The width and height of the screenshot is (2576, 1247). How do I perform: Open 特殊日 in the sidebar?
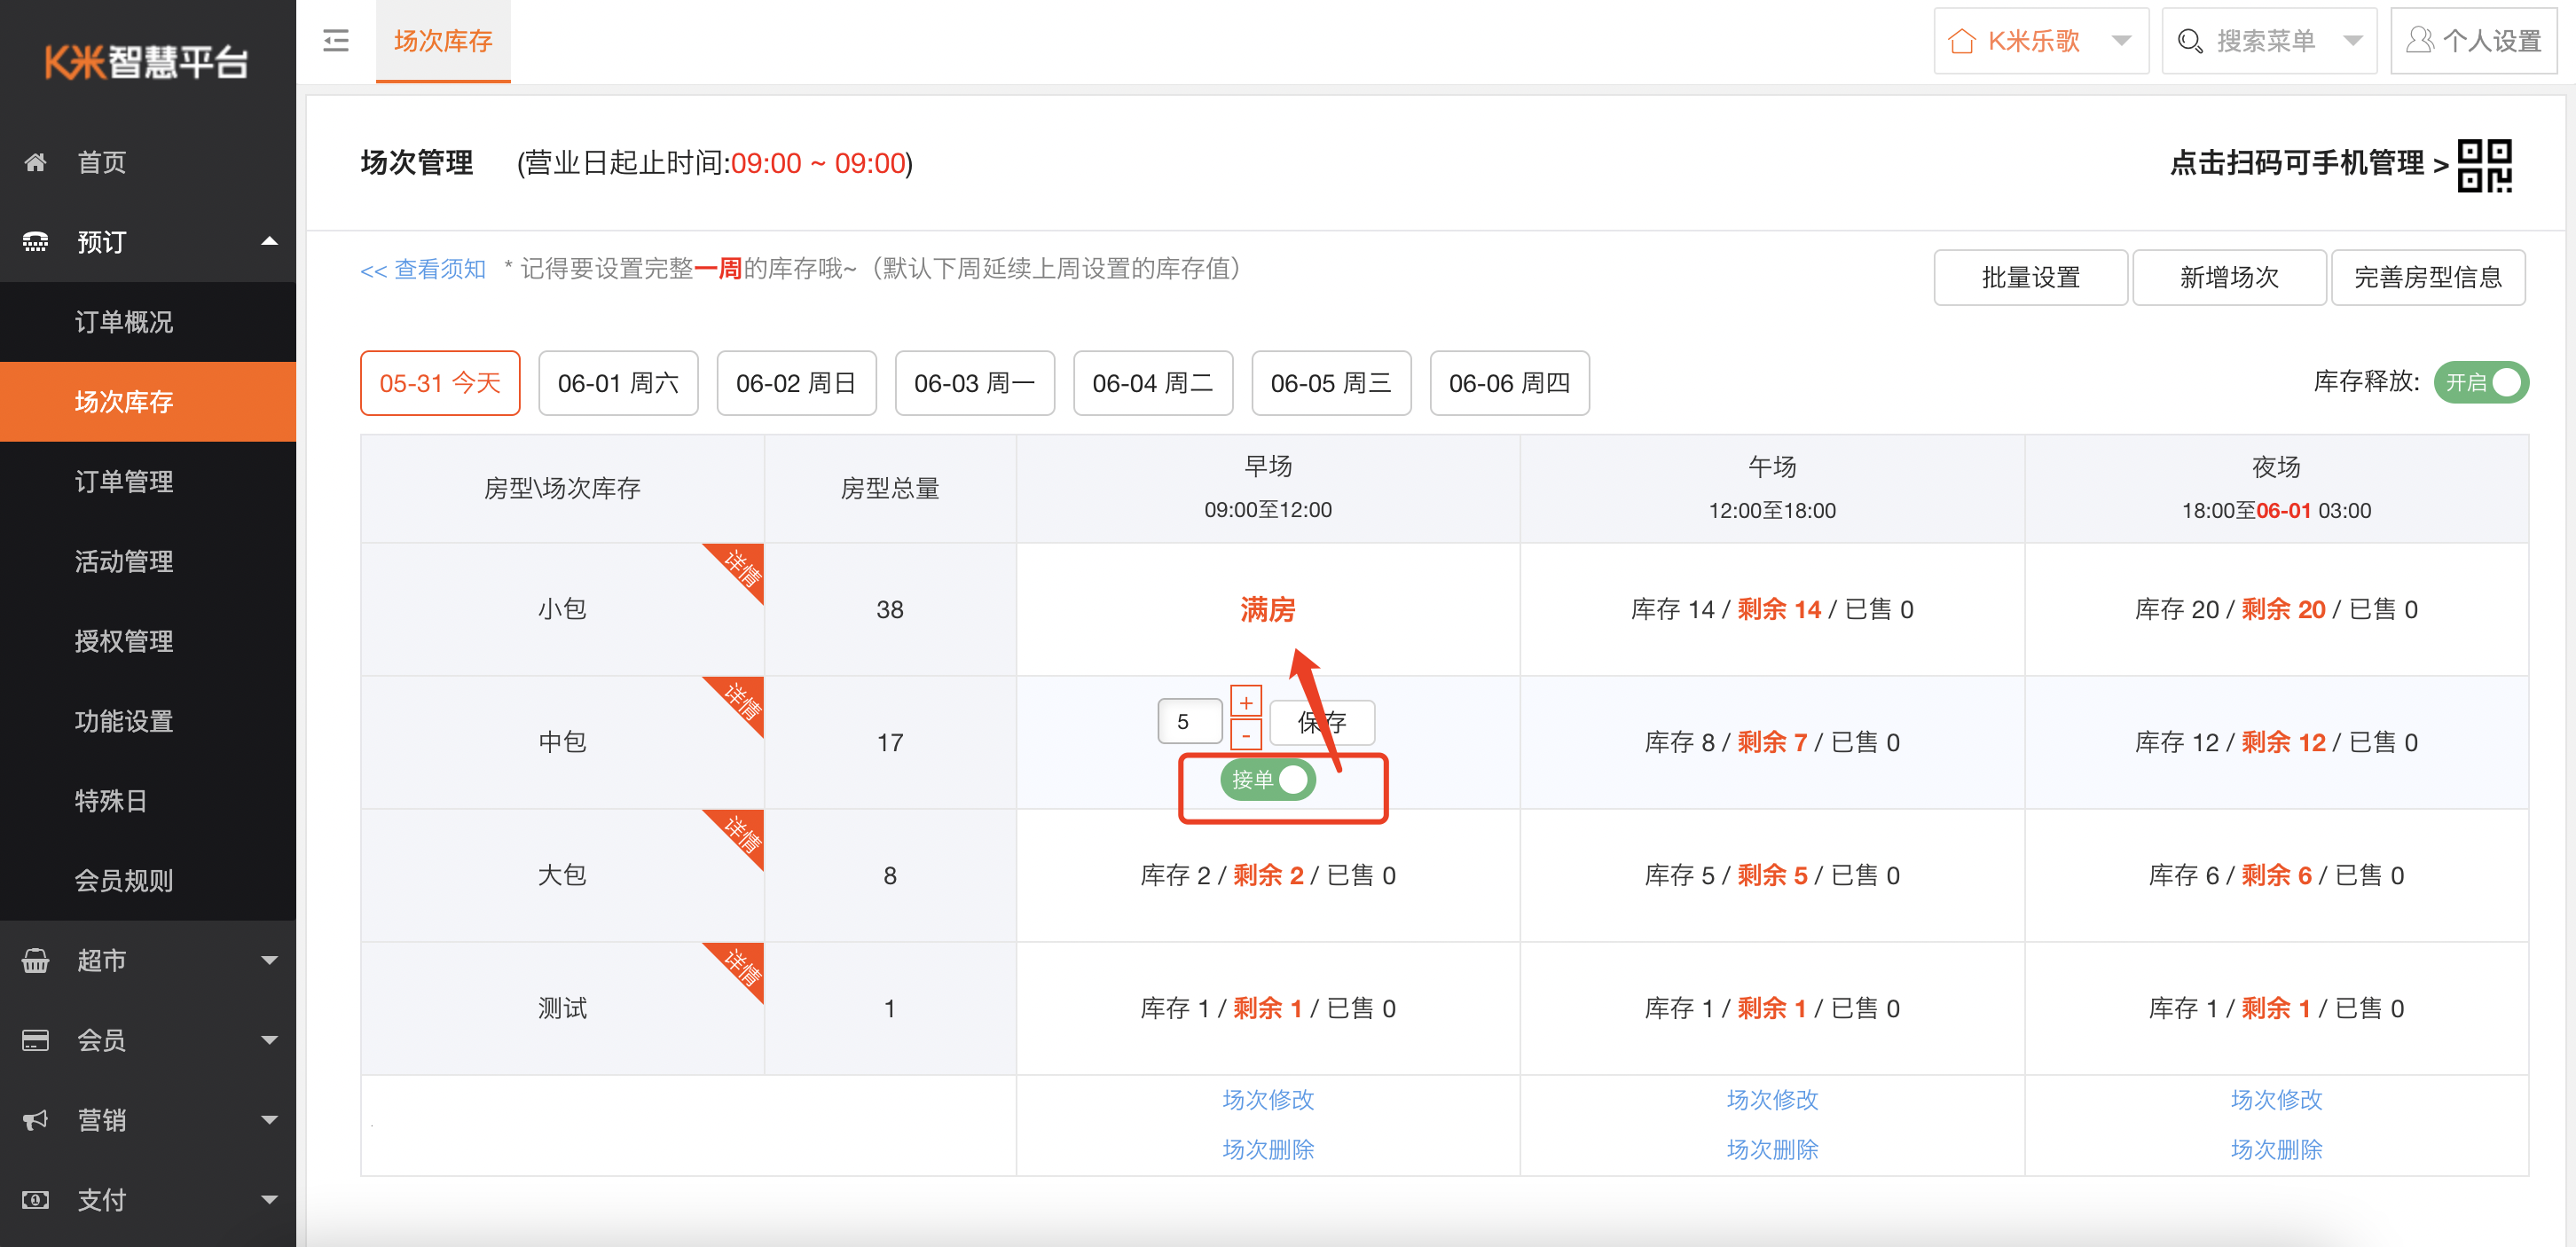pyautogui.click(x=148, y=801)
